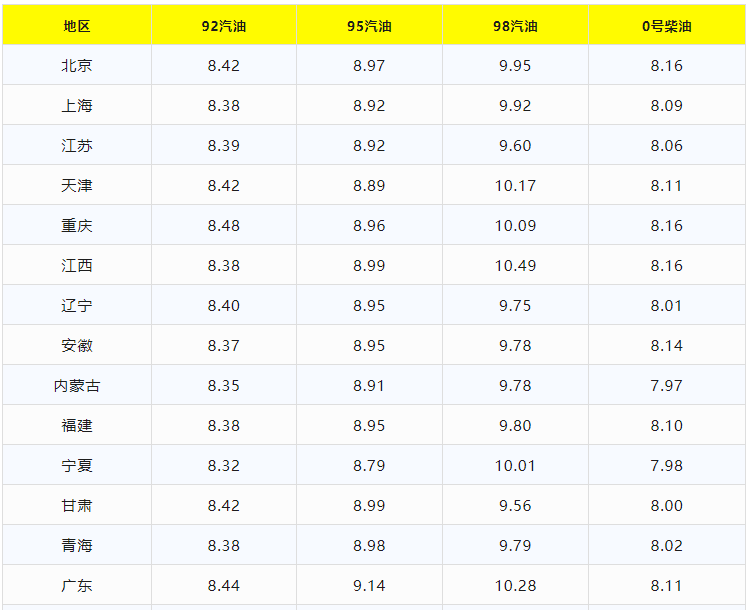Screen dimensions: 749x610
Task: Click 江西 98汽油 price 10.49
Action: (x=515, y=266)
